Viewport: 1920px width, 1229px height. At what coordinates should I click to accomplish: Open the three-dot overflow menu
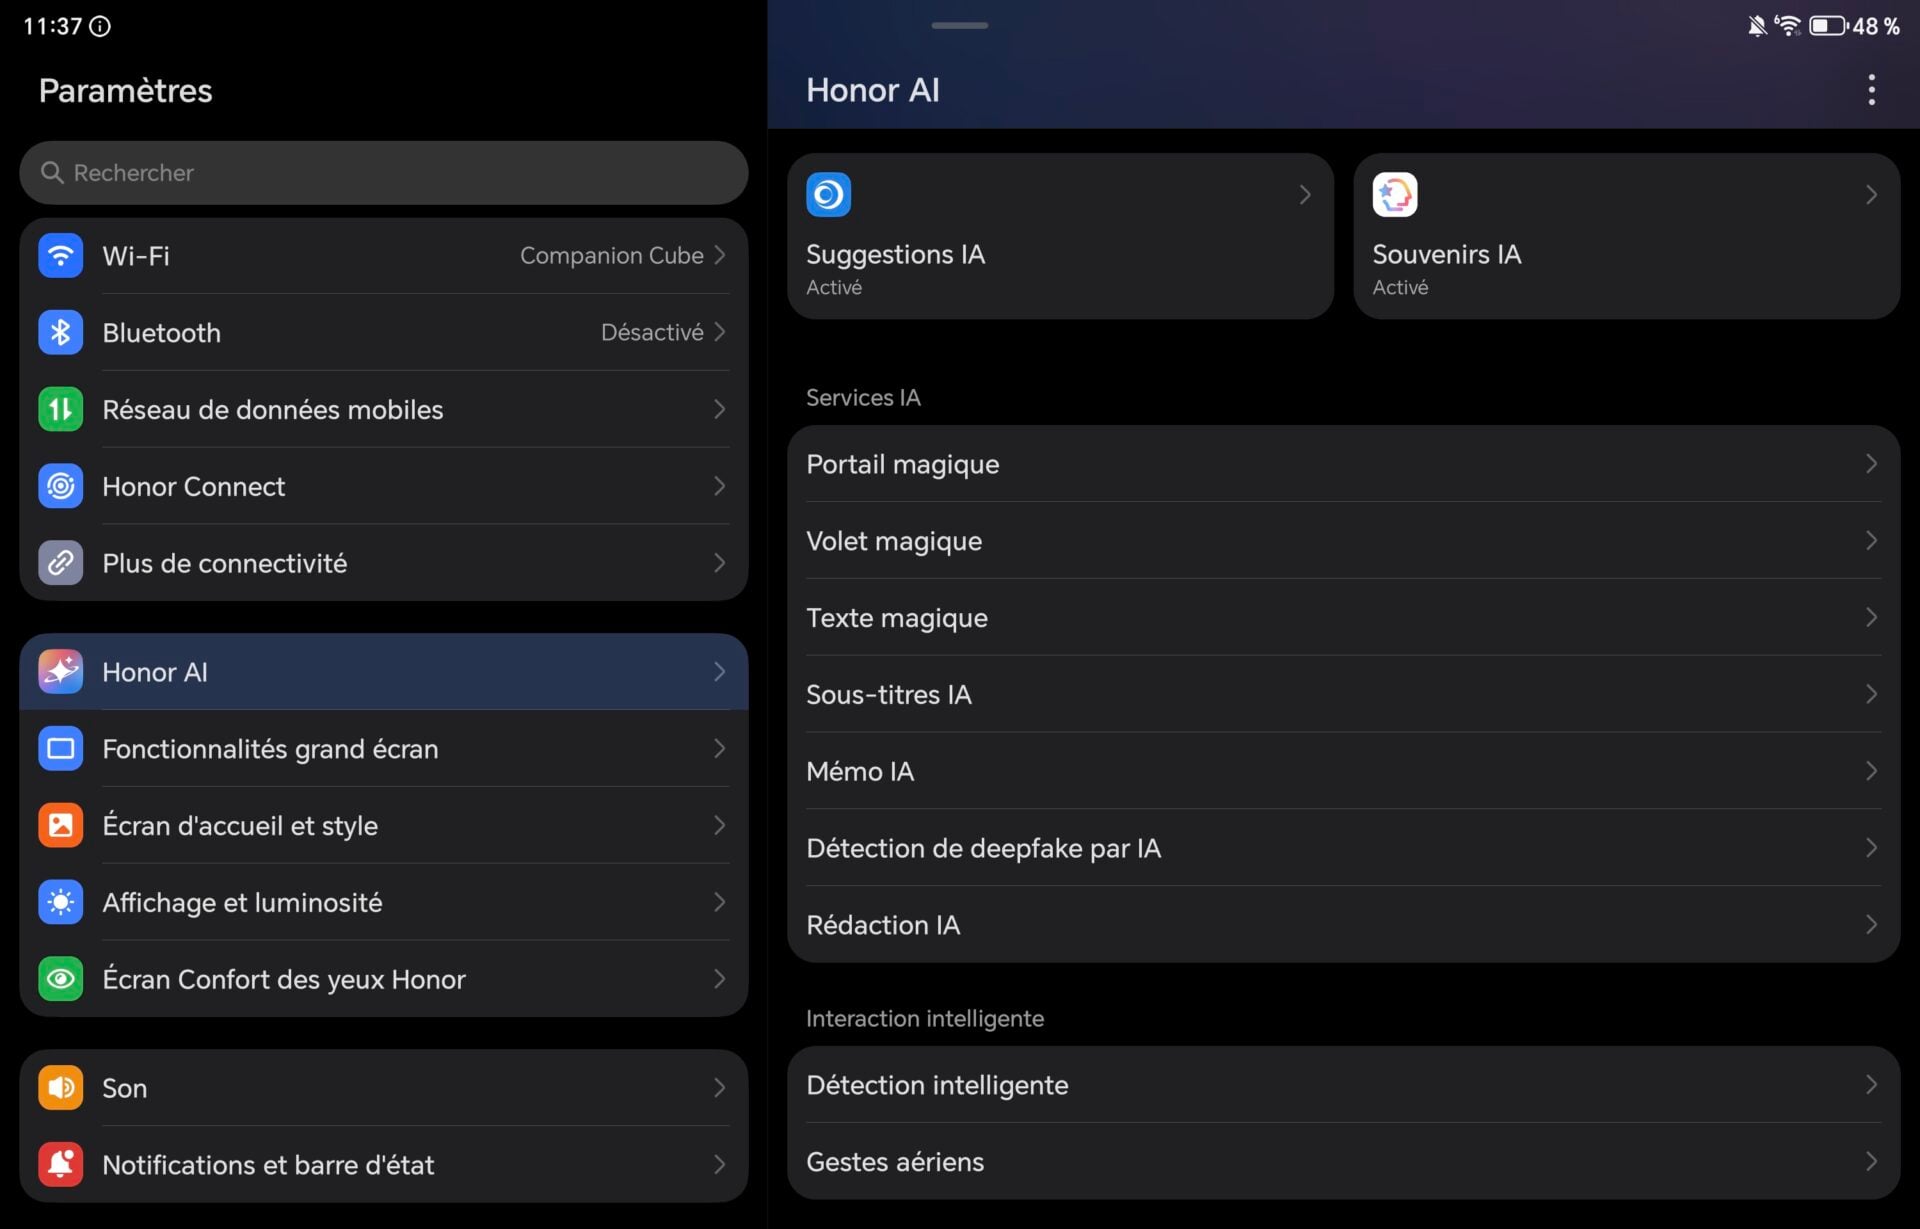tap(1871, 90)
